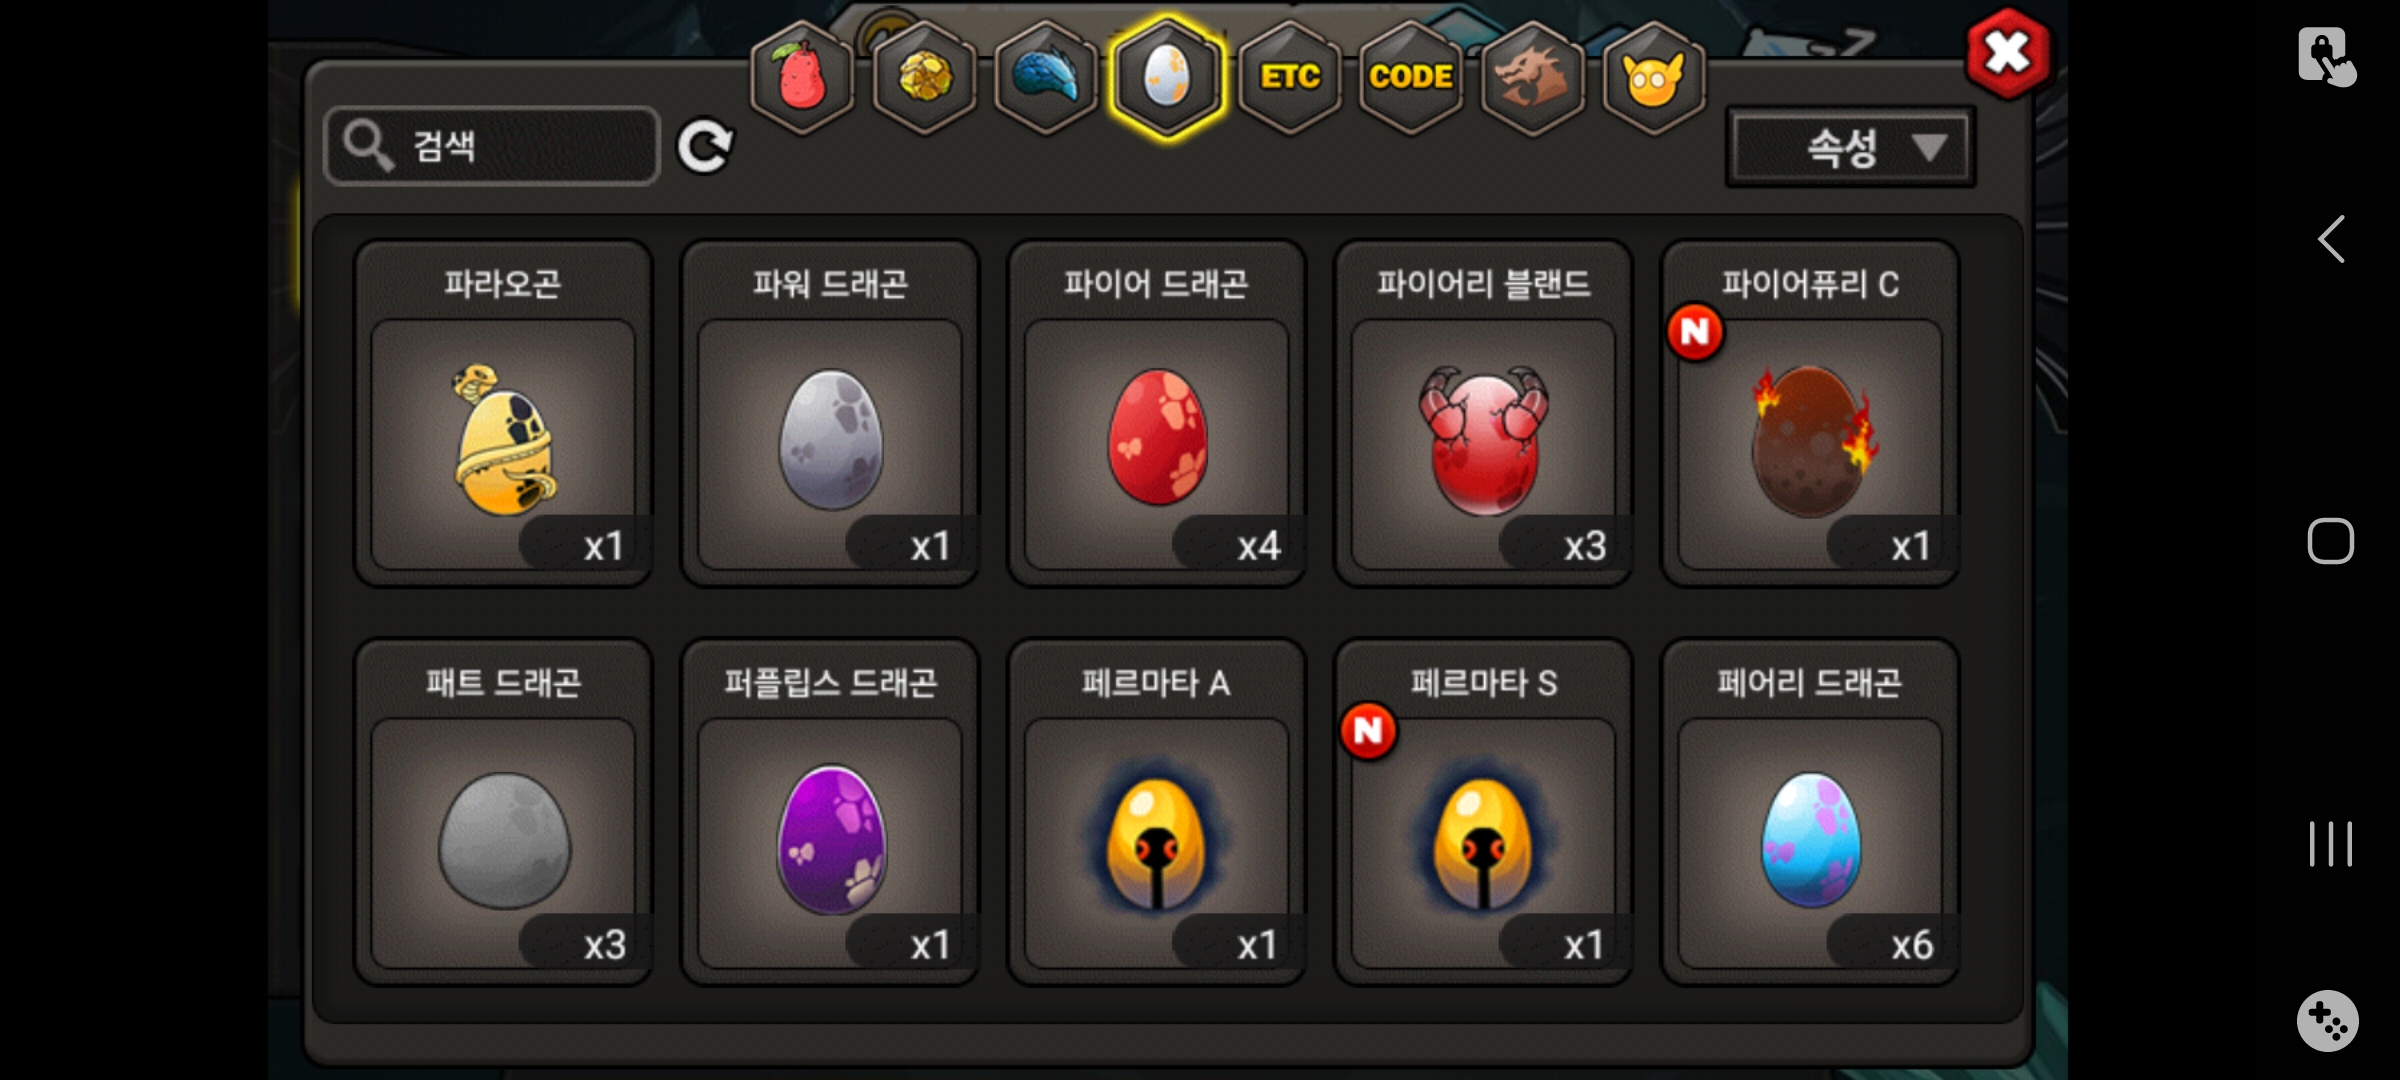Image resolution: width=2400 pixels, height=1080 pixels.
Task: Open the new 파이어퓨리 C flaming egg
Action: (x=1810, y=413)
